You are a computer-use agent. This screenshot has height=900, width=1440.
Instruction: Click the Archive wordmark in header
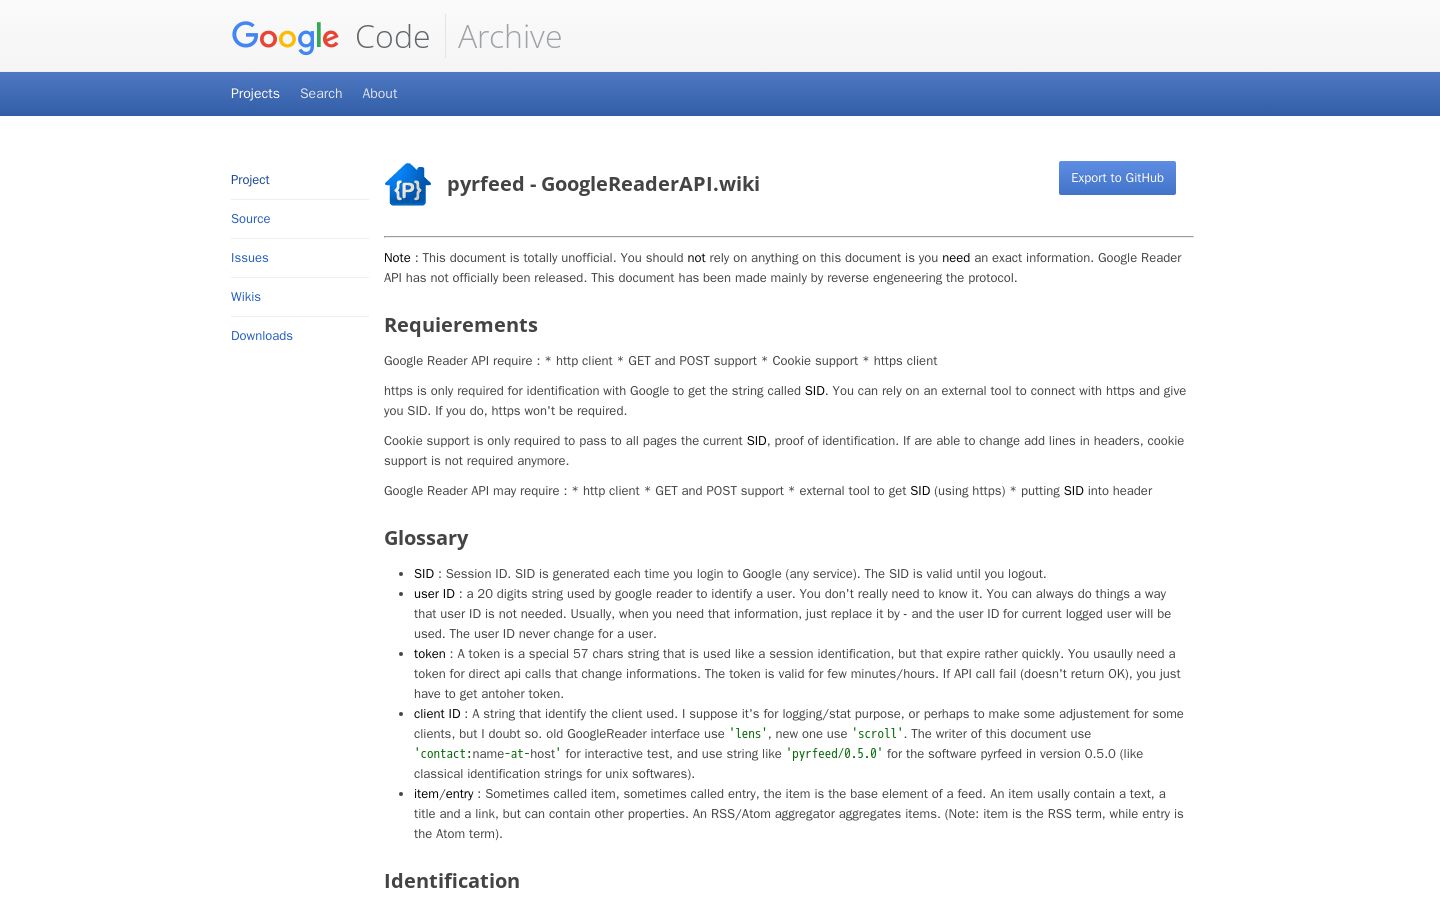(x=510, y=37)
